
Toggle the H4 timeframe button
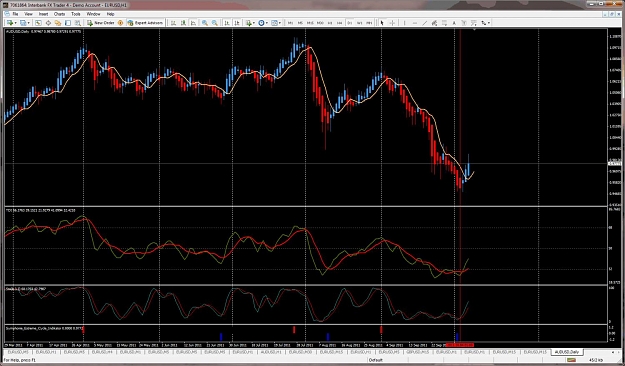(340, 23)
